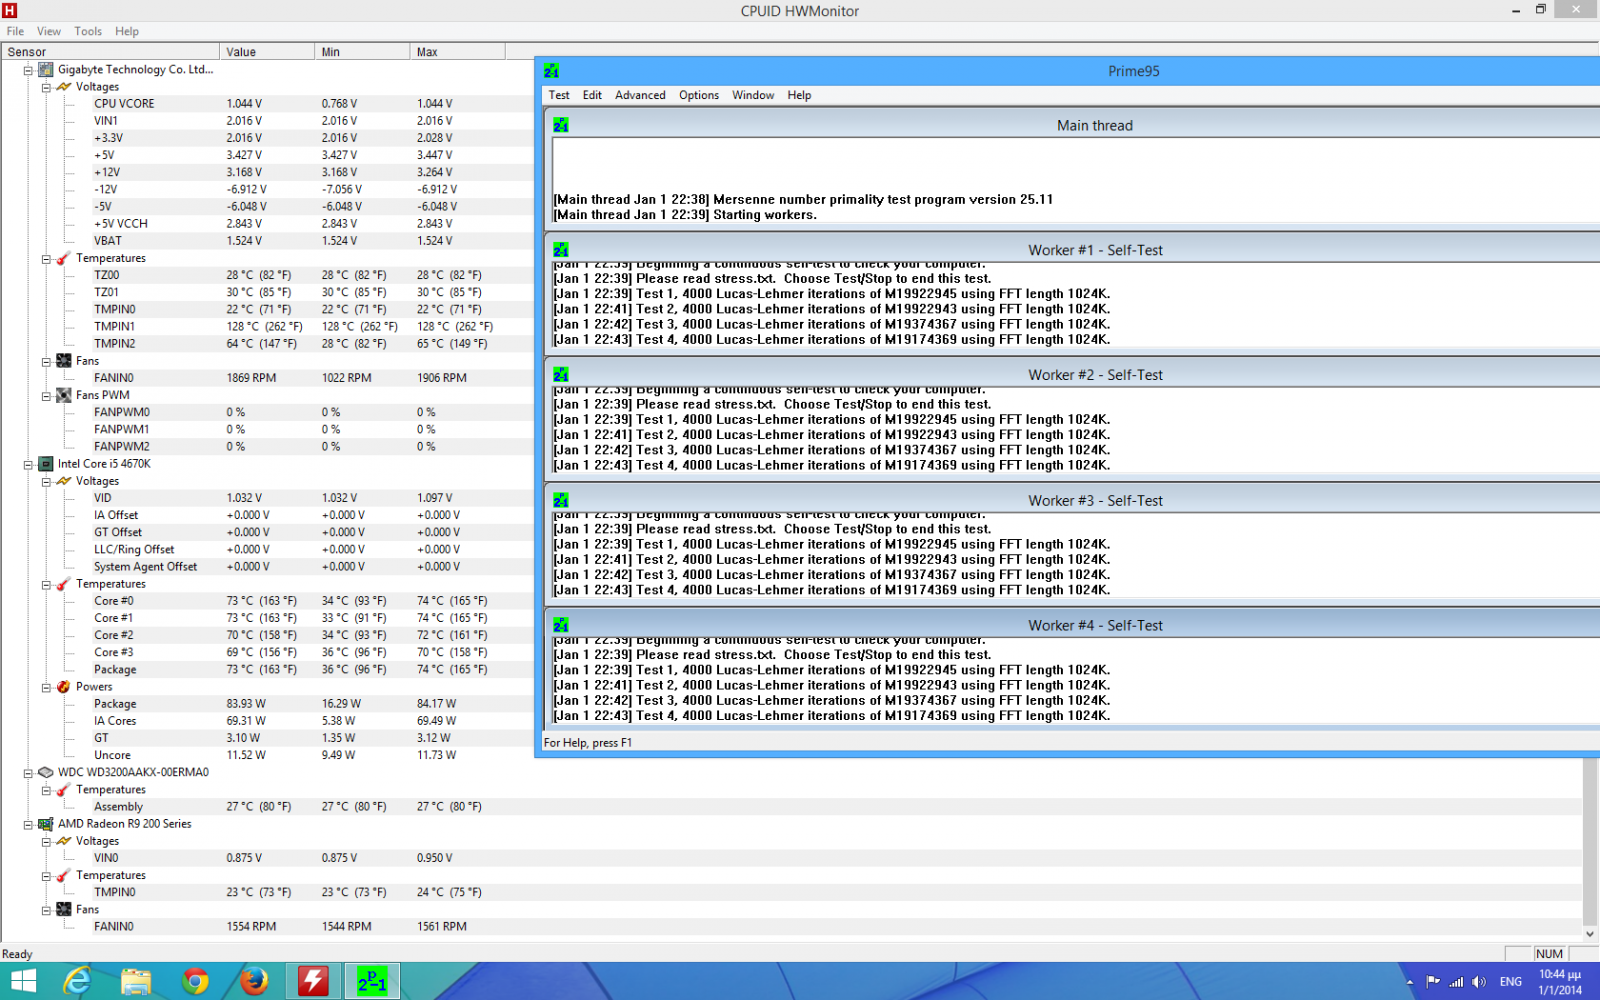Collapse the AMD Radeon R9 200 Series node
Screen dimensions: 1600x1000
tap(28, 824)
